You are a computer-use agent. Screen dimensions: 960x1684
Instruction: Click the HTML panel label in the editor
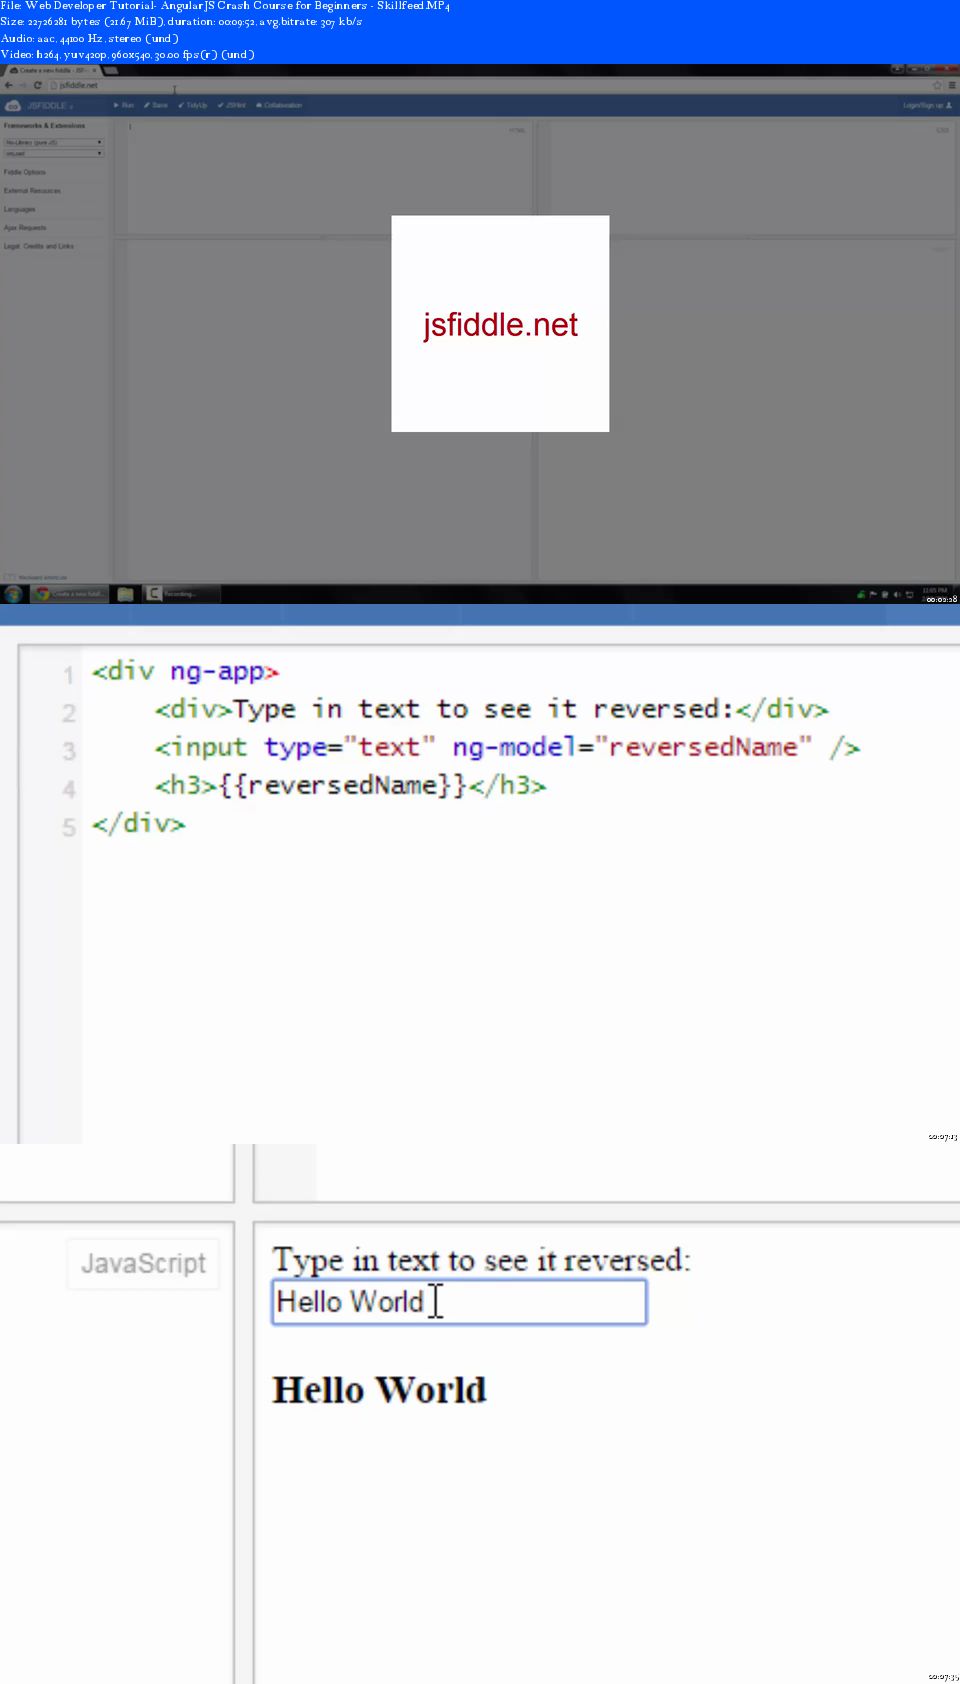point(517,130)
